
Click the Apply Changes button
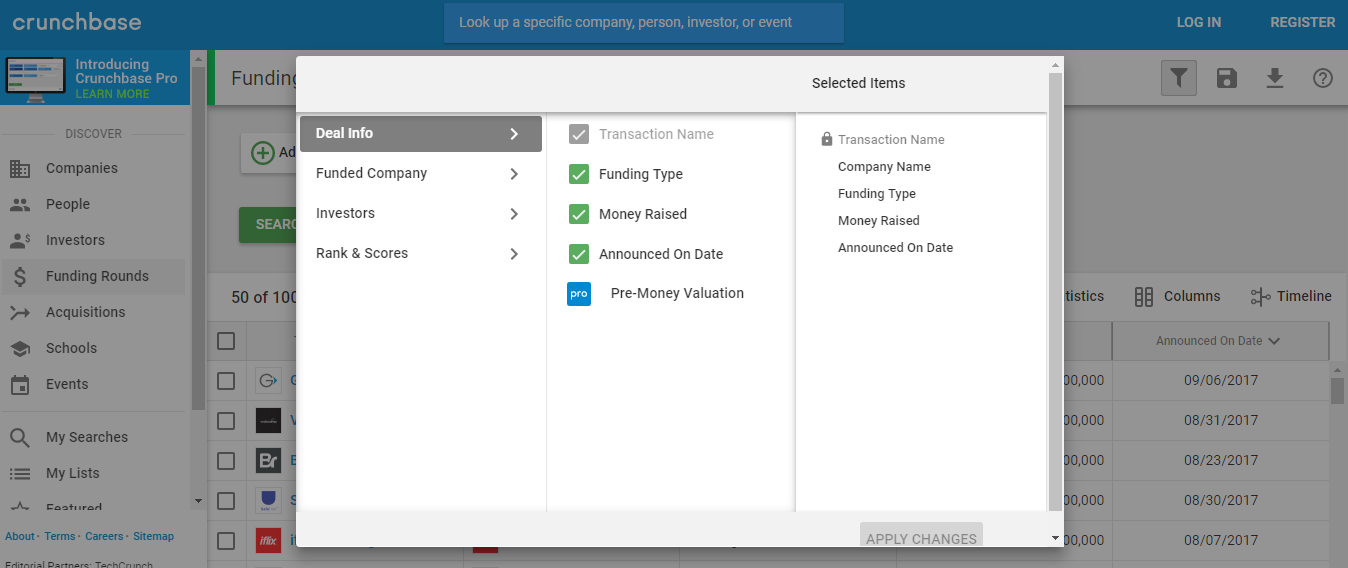tap(921, 538)
